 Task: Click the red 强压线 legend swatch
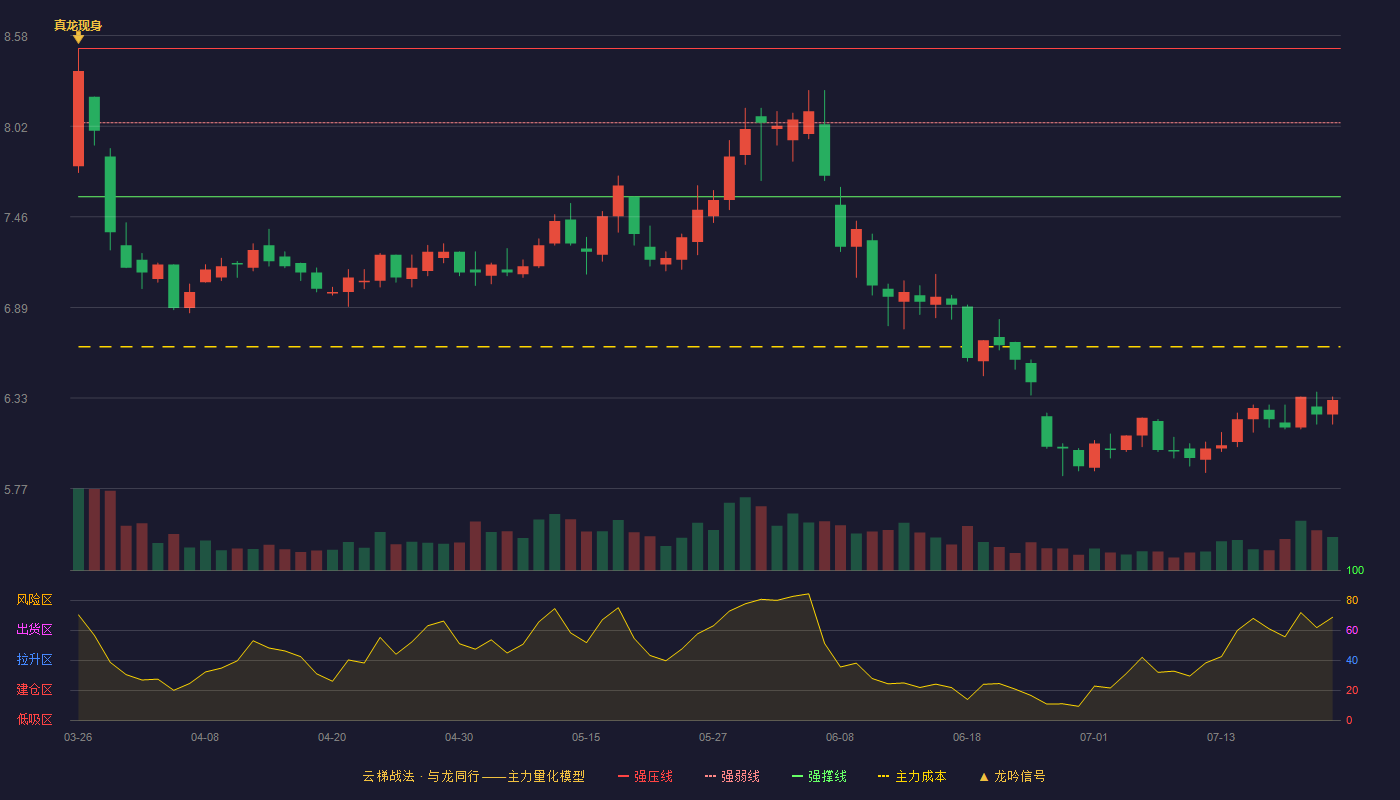tap(623, 776)
